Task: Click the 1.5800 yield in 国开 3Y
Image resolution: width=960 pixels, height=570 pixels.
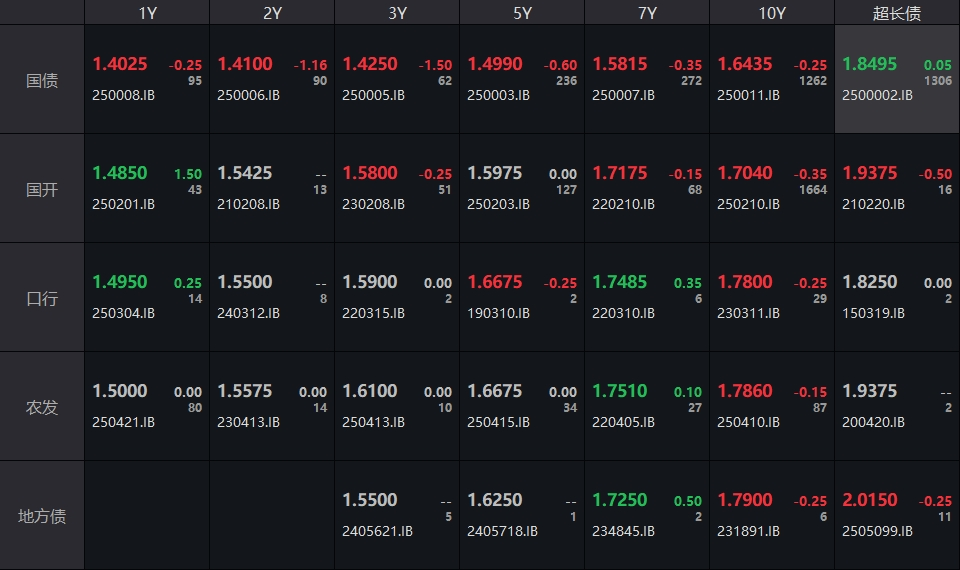Action: 370,173
